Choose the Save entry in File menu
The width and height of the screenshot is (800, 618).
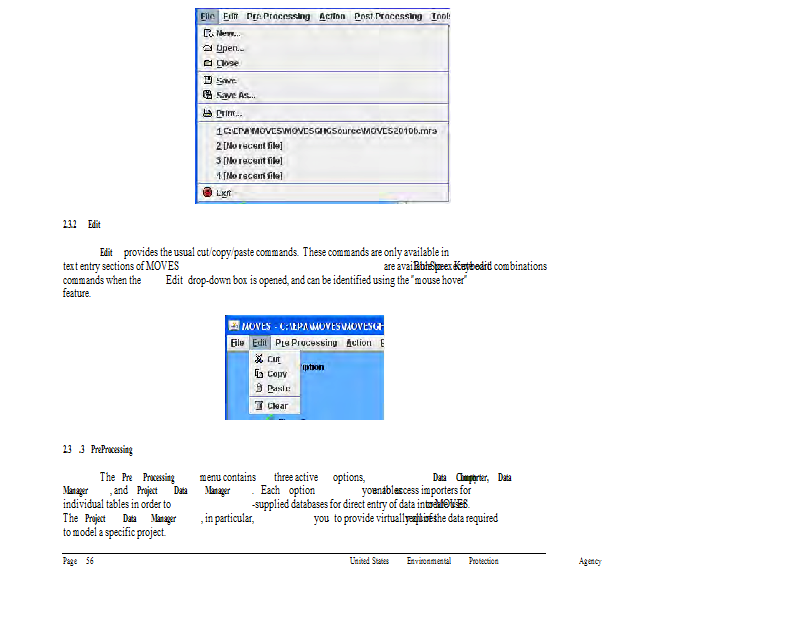pyautogui.click(x=226, y=80)
